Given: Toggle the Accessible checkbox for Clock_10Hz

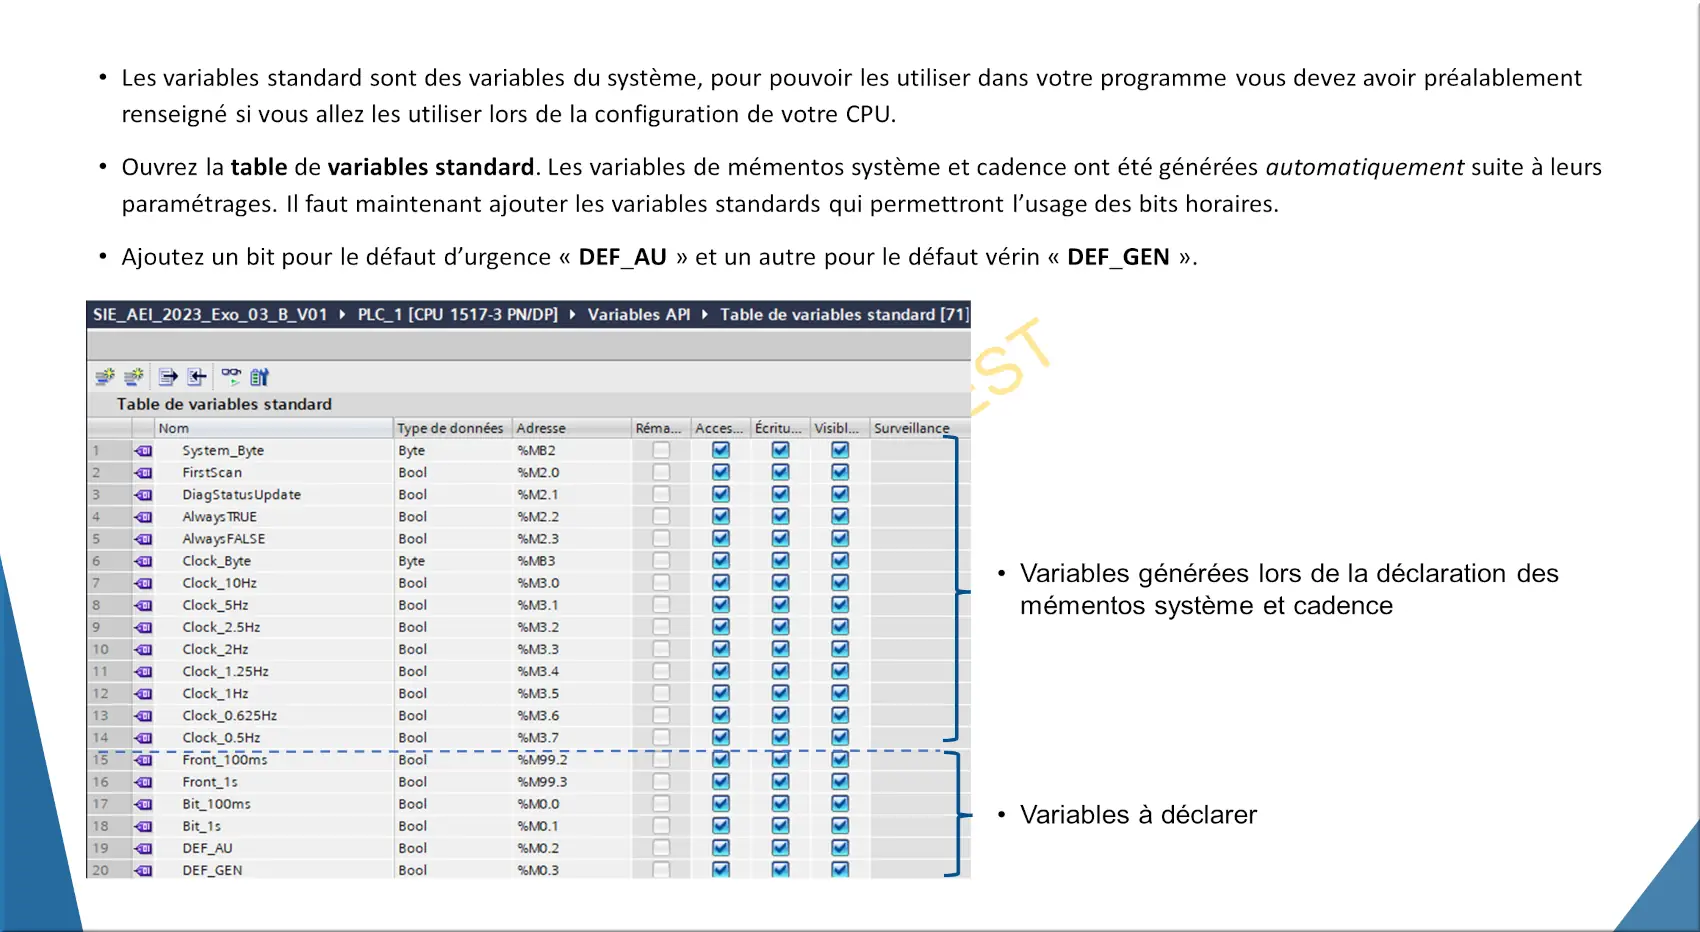Looking at the screenshot, I should click(721, 582).
